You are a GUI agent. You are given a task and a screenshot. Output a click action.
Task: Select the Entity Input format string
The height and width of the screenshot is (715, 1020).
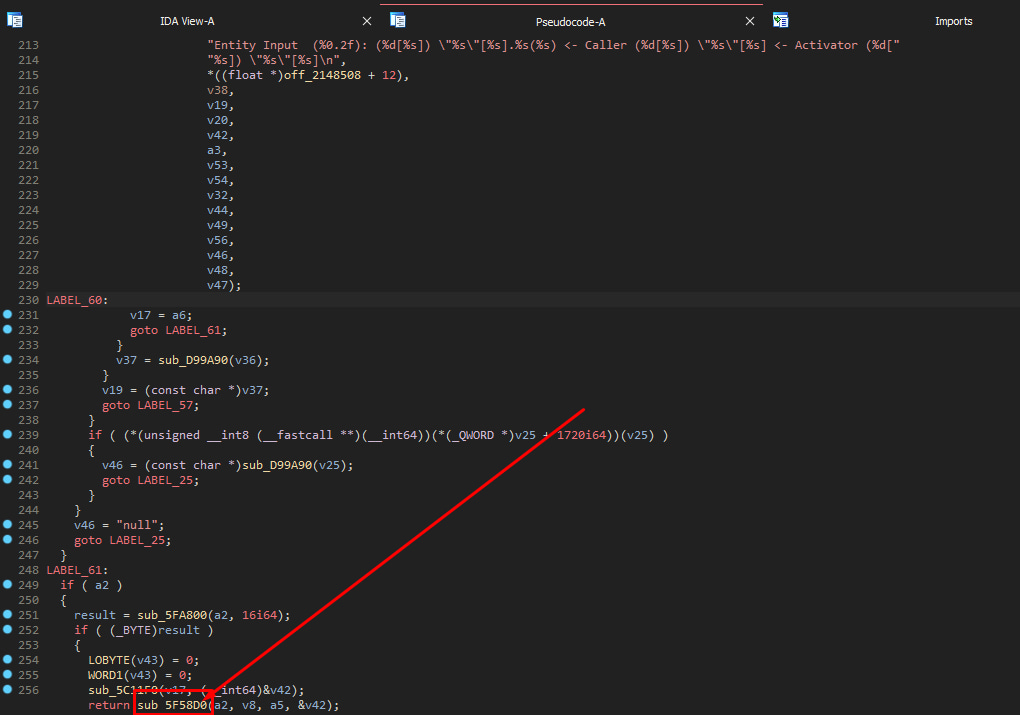[553, 52]
